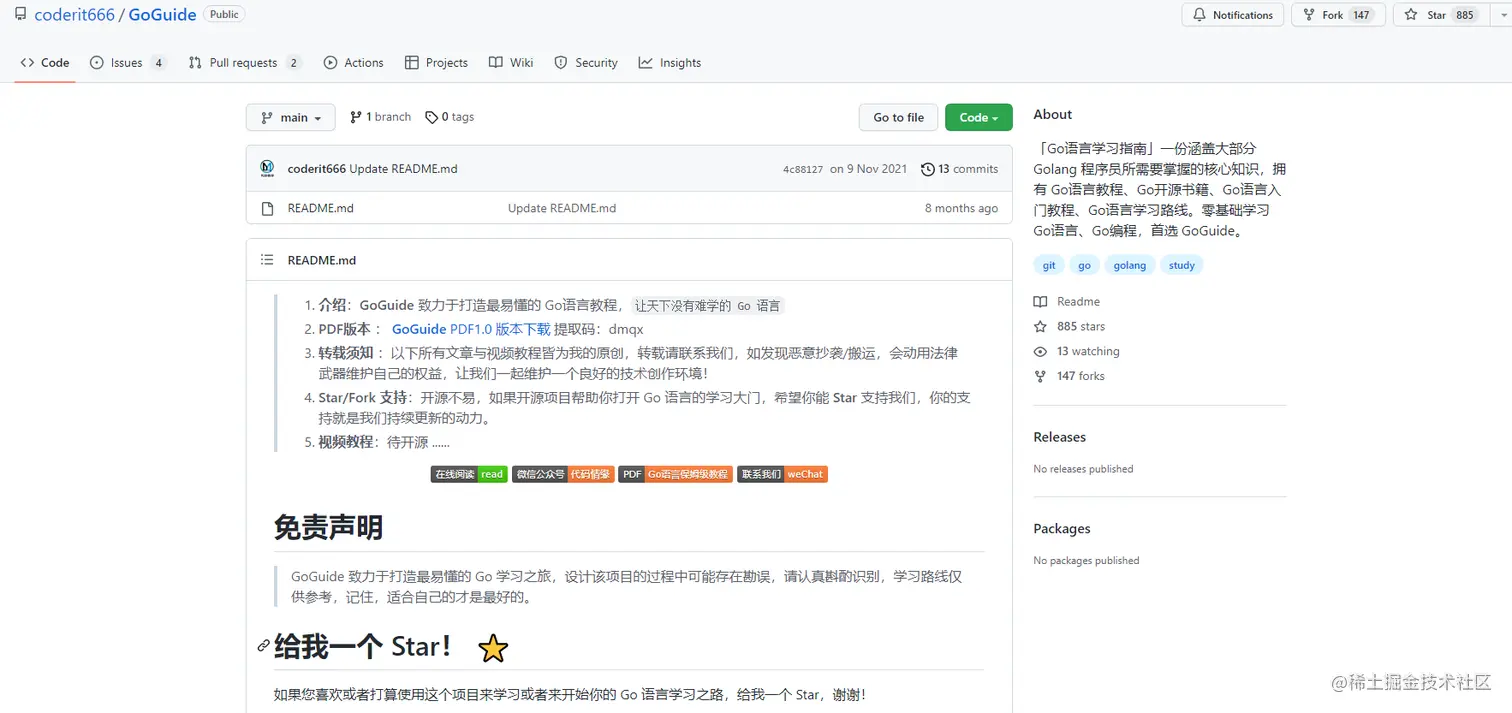Click the star emoji in heading

tap(493, 648)
